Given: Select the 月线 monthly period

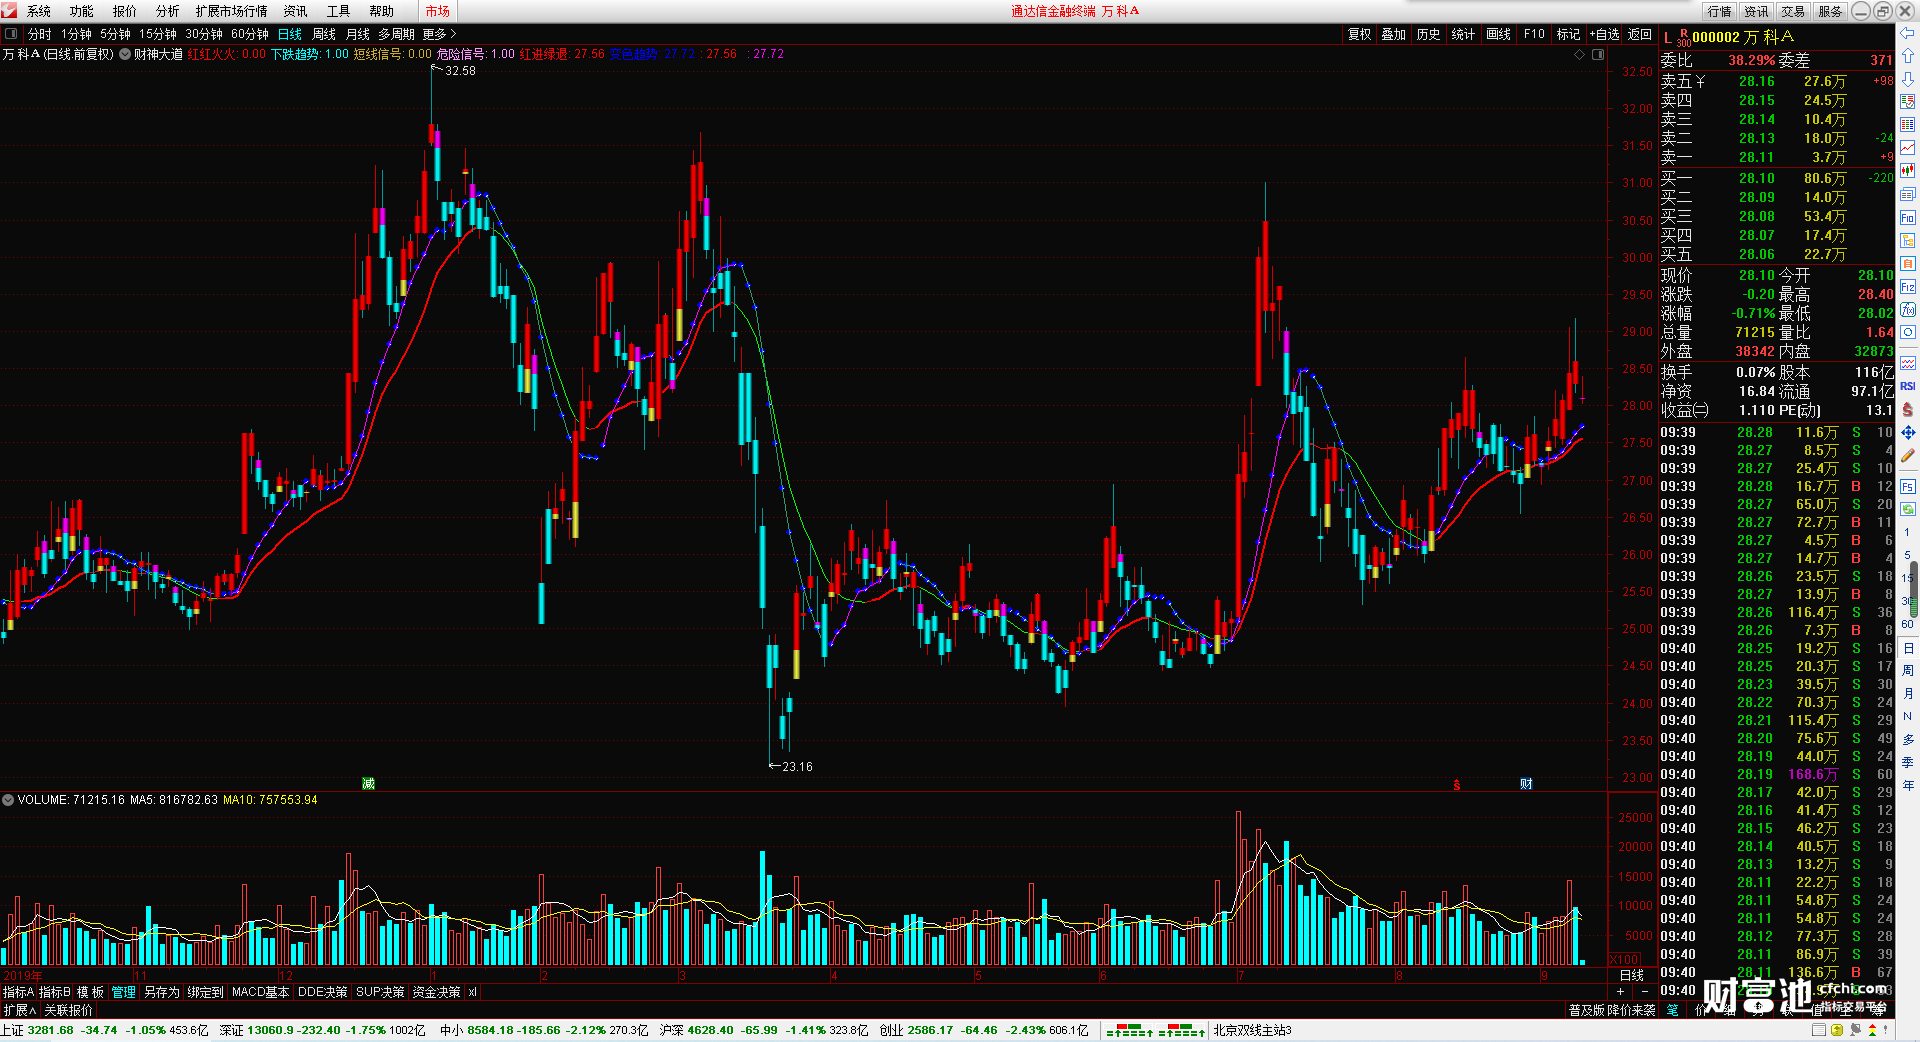Looking at the screenshot, I should click(358, 34).
